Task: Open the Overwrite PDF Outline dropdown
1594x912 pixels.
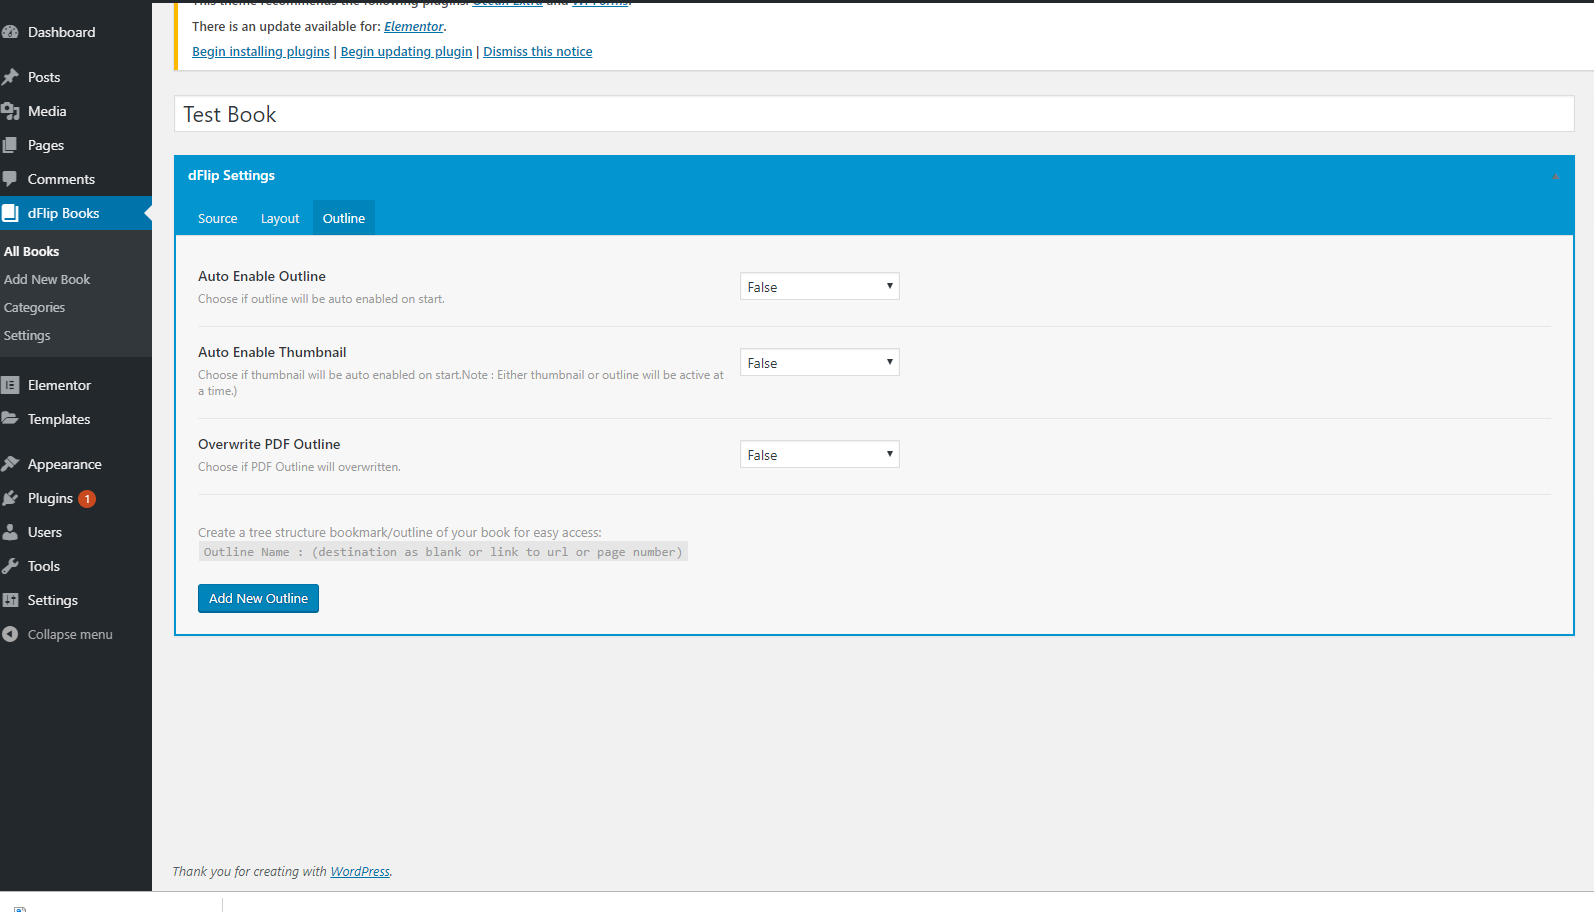Action: click(x=819, y=454)
